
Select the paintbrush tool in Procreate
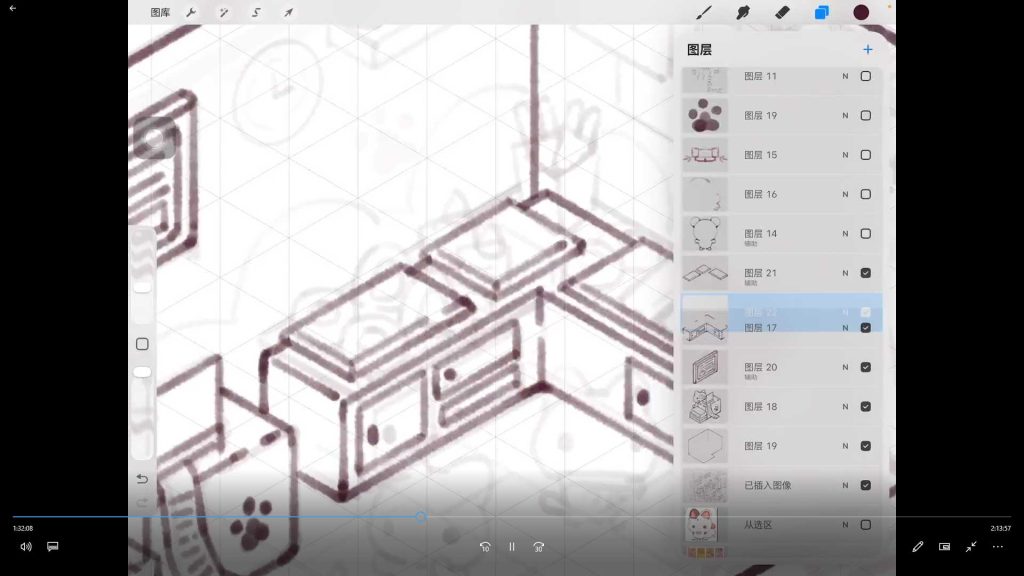pos(703,12)
